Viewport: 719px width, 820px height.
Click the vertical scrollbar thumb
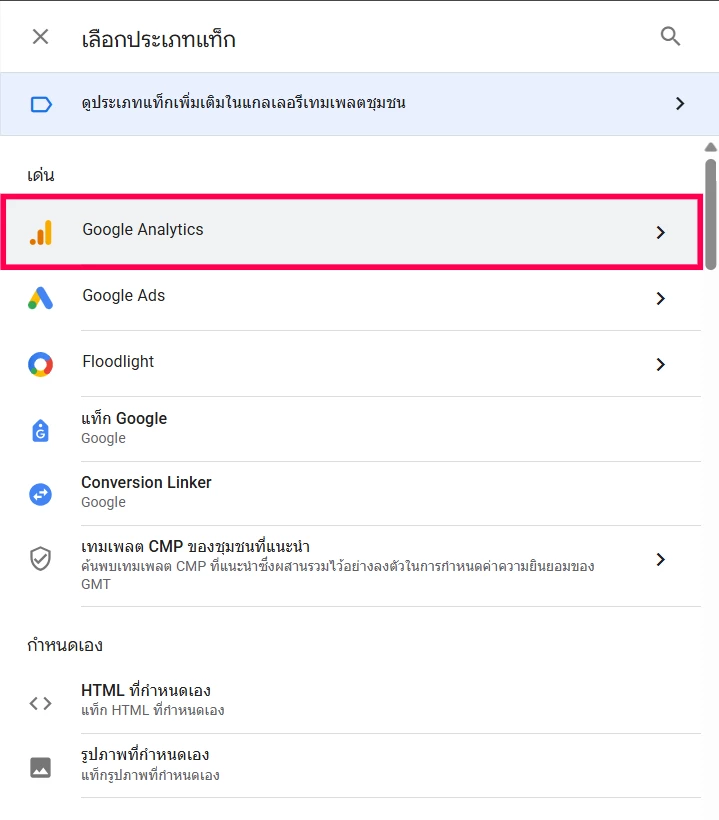point(711,213)
